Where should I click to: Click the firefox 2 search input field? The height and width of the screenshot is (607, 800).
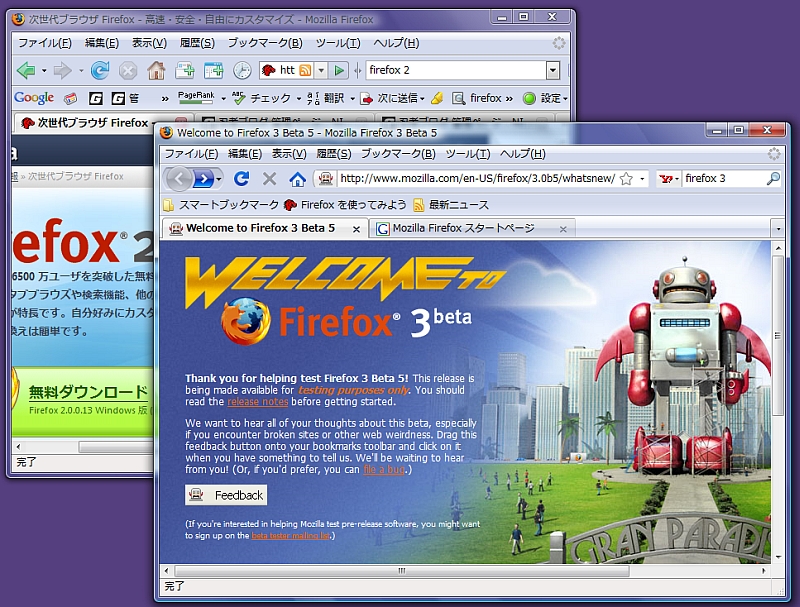click(x=456, y=70)
